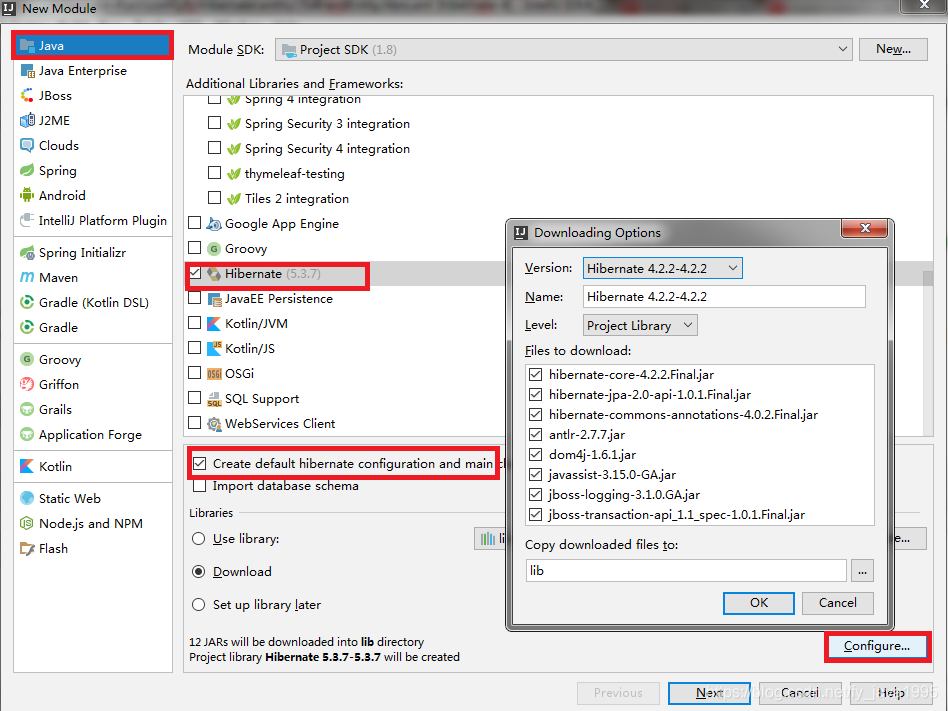Click the Hibernate framework icon

click(x=214, y=274)
